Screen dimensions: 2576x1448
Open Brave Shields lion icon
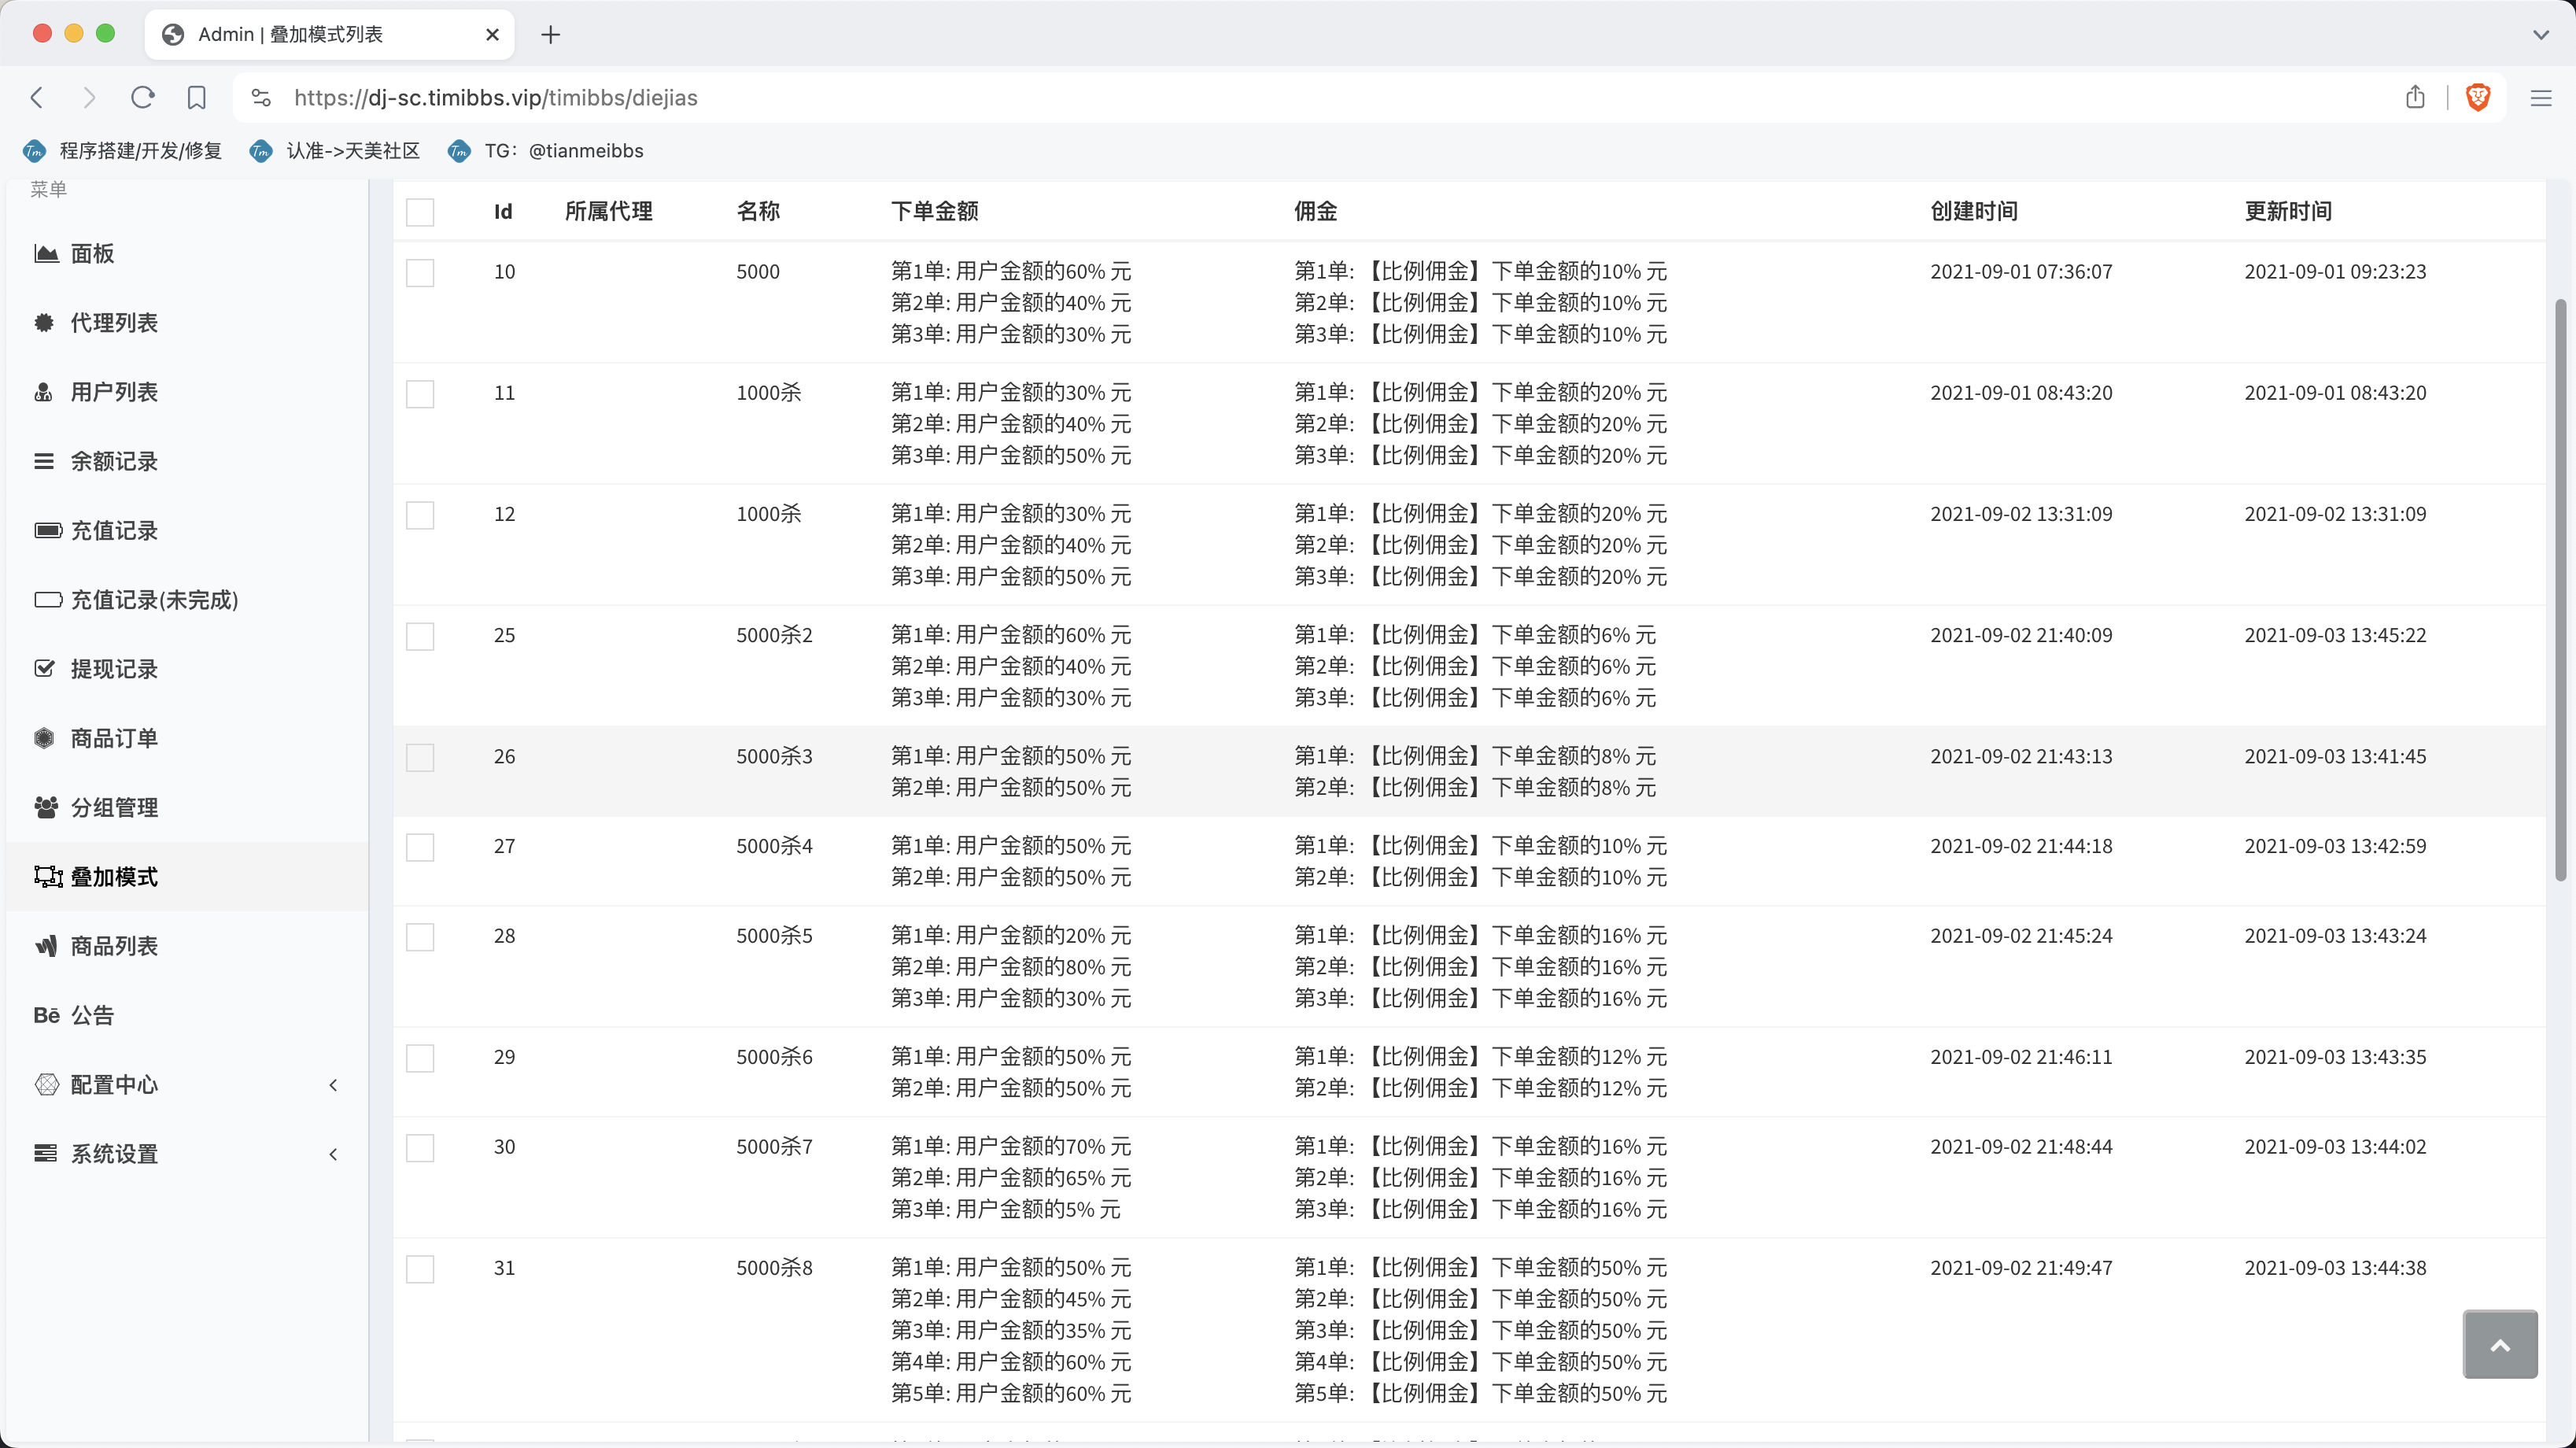(2478, 97)
